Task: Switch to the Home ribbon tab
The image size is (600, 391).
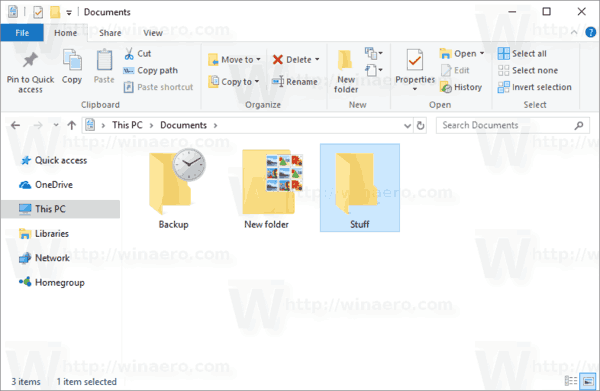Action: (x=65, y=33)
